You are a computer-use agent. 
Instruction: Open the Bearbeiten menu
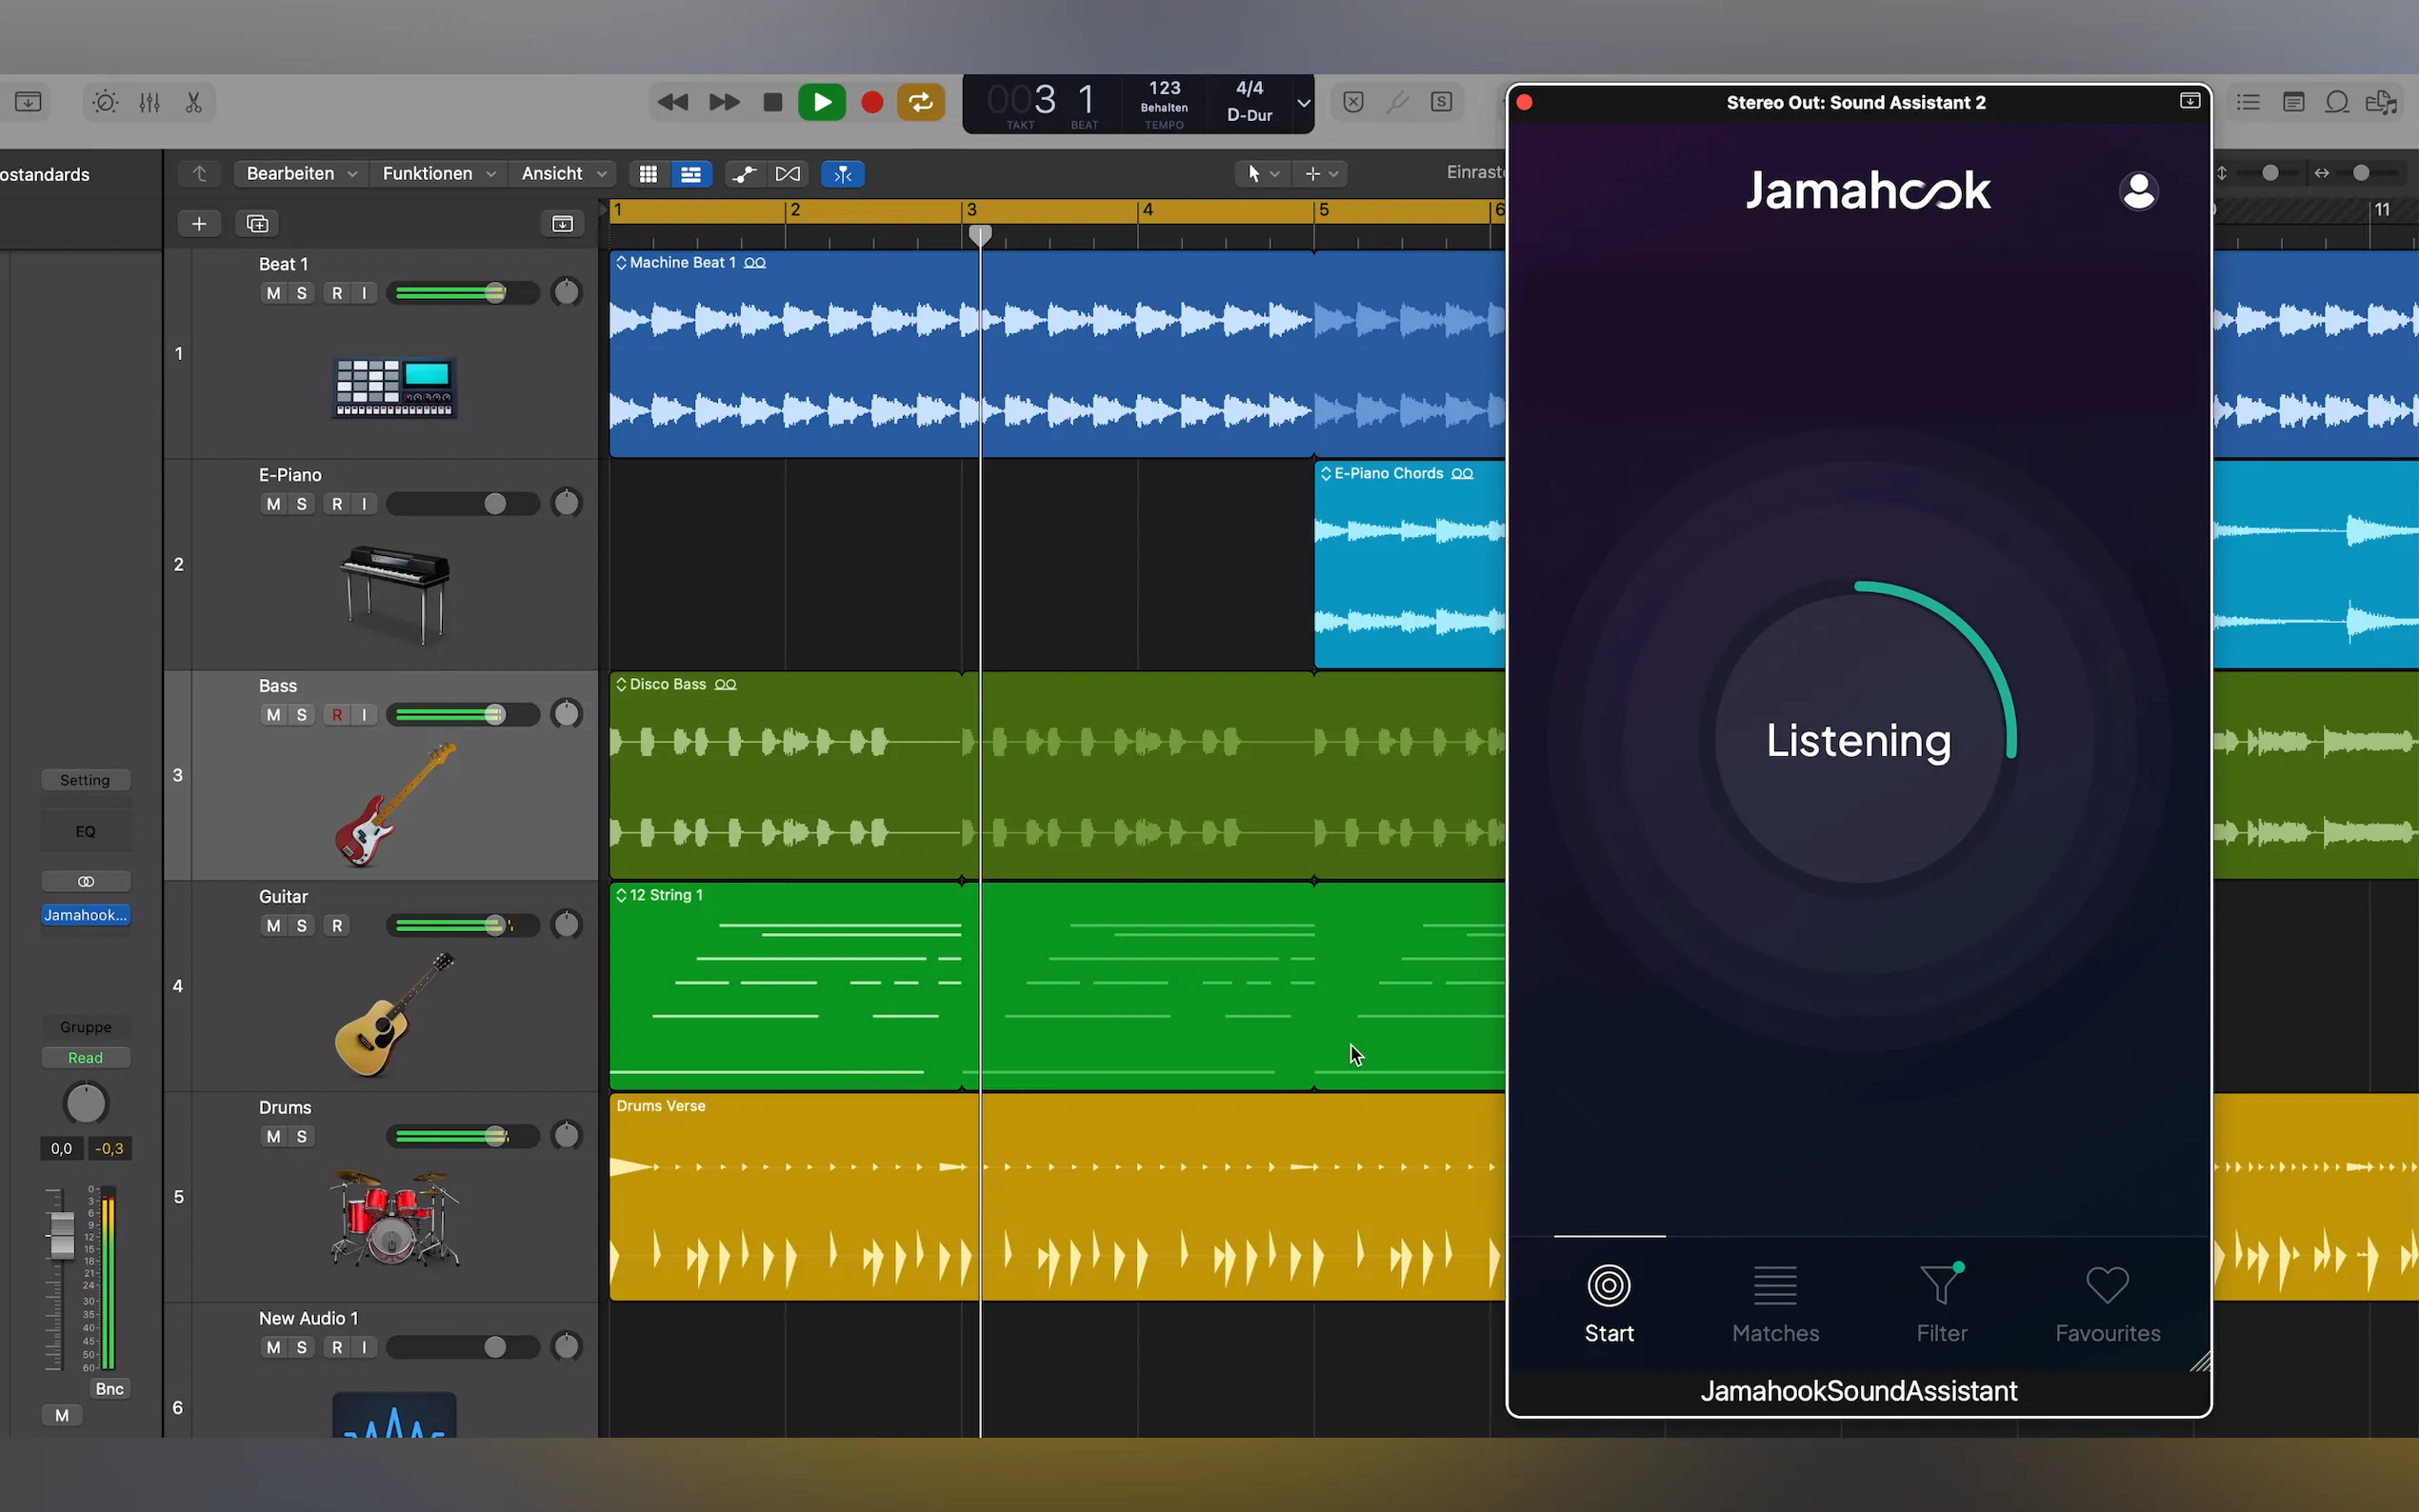[301, 174]
